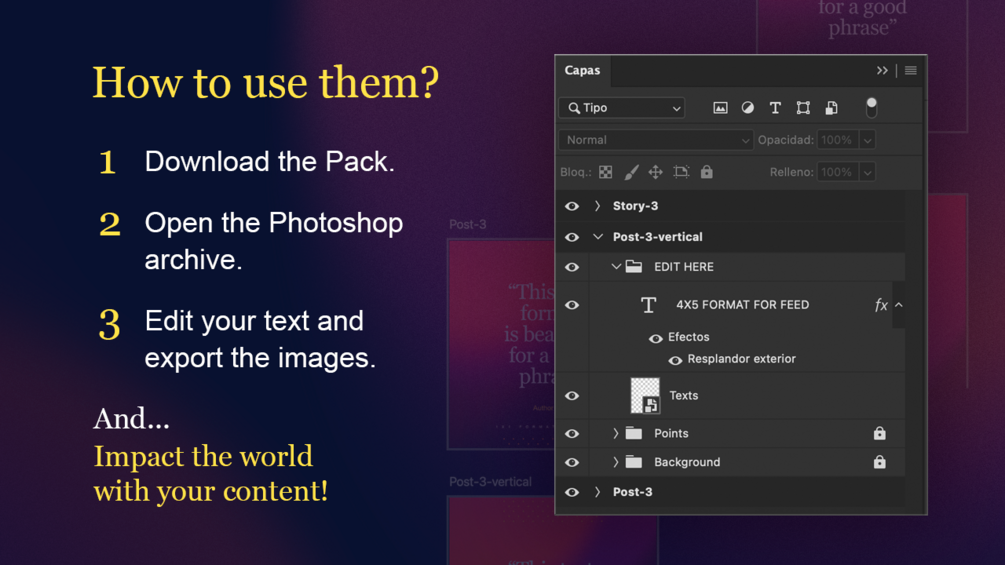Click the Resplandor exterior label
Image resolution: width=1005 pixels, height=565 pixels.
click(x=742, y=359)
